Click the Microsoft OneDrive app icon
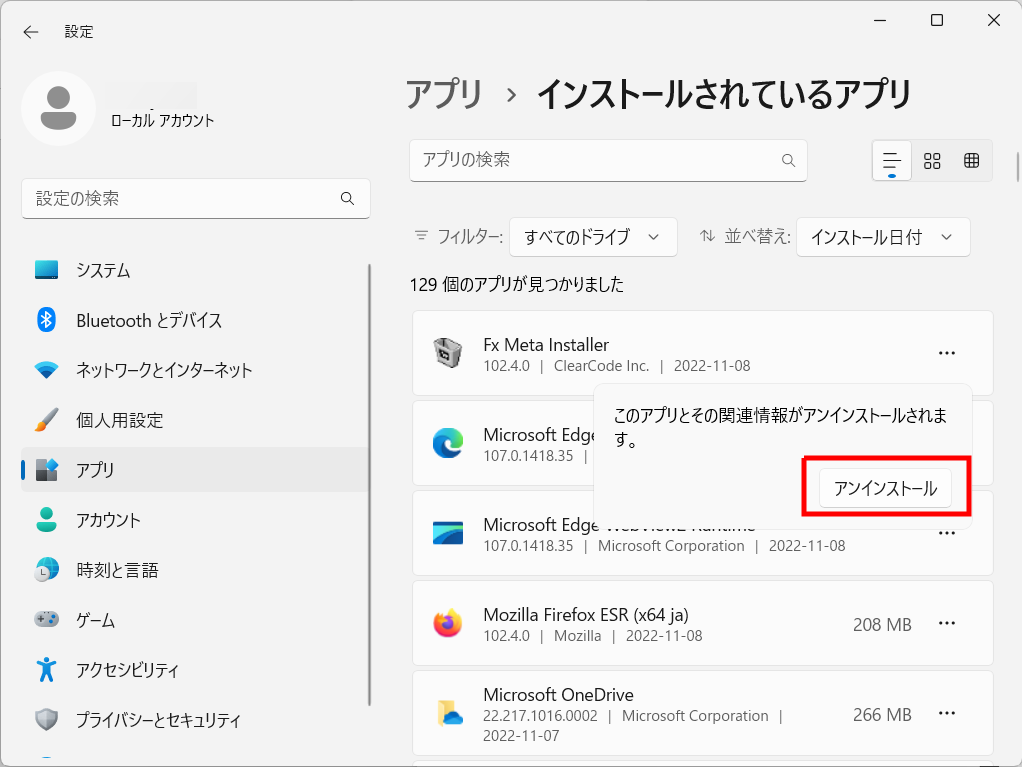 449,714
